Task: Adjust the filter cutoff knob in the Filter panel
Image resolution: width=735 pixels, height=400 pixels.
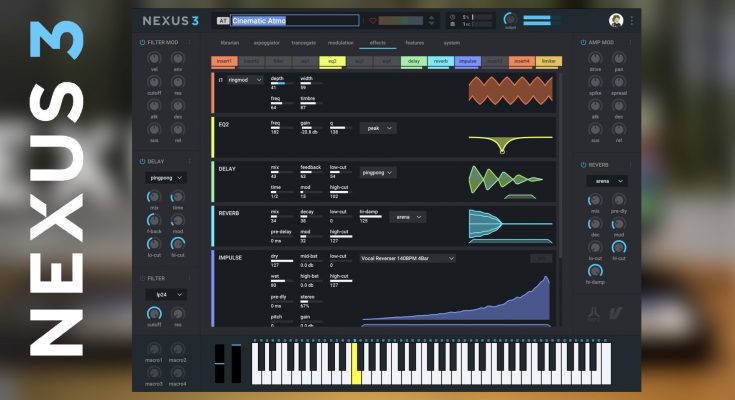Action: tap(153, 313)
